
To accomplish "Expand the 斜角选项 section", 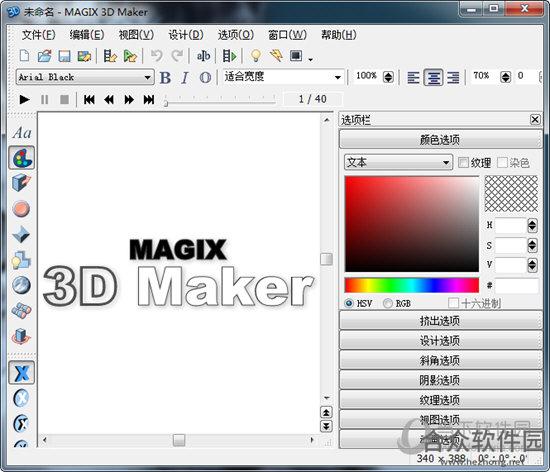I will tap(441, 360).
